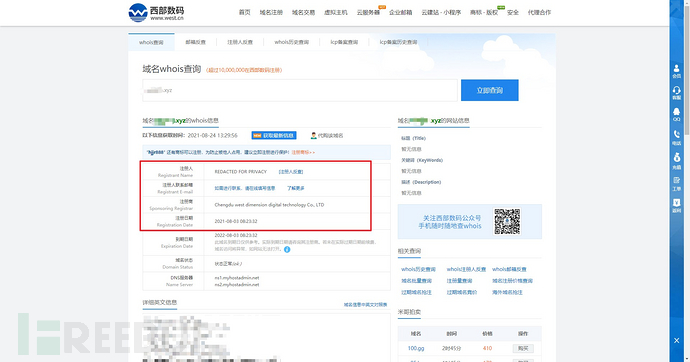The width and height of the screenshot is (690, 362).
Task: Open the 工单 ticket sidebar icon
Action: coord(676,183)
